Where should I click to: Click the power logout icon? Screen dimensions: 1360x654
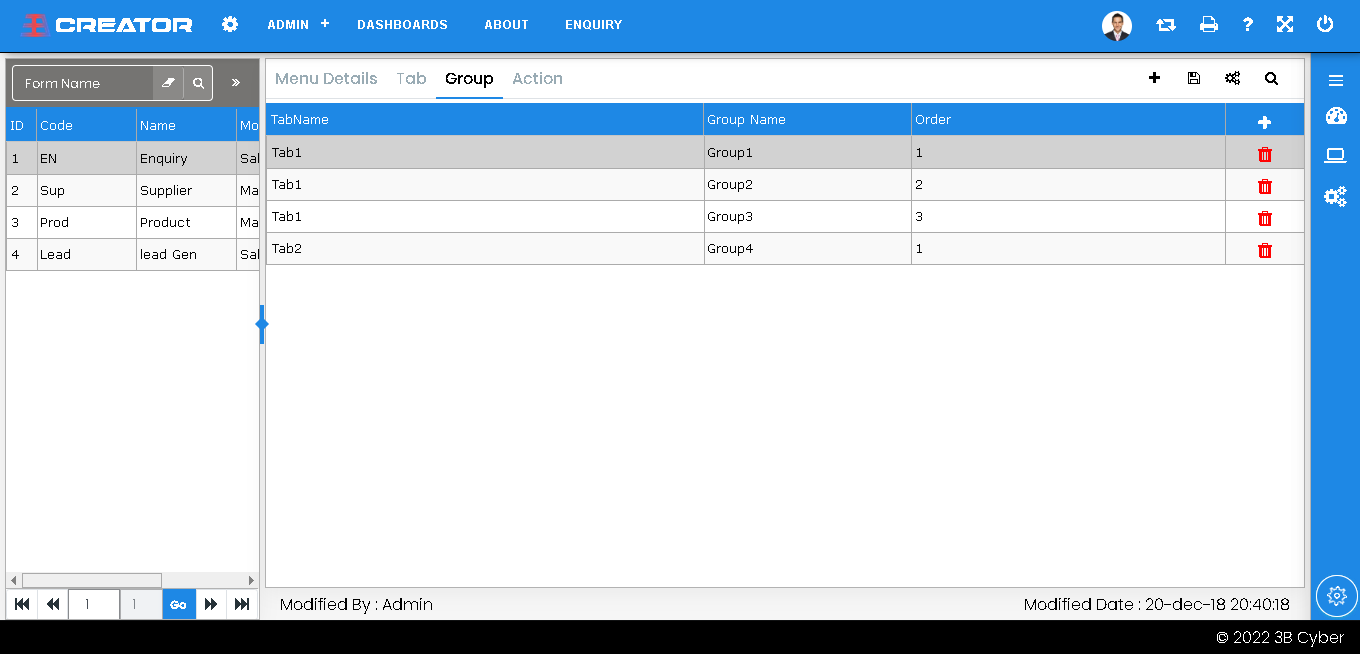1325,25
